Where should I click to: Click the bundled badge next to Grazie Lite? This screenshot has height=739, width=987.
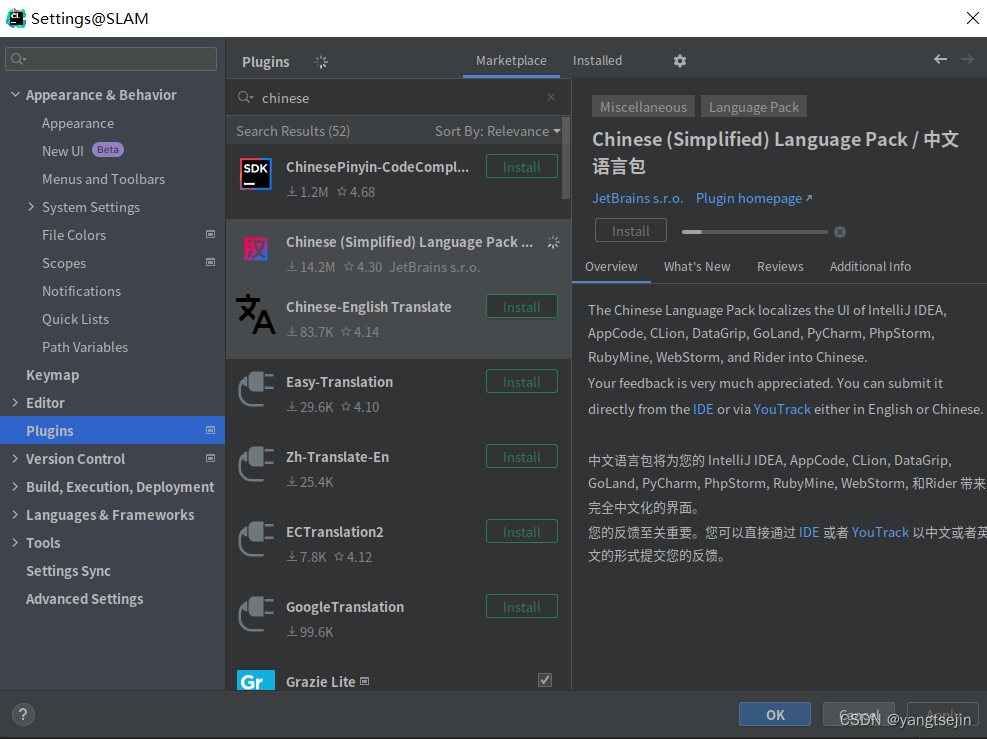click(x=364, y=682)
